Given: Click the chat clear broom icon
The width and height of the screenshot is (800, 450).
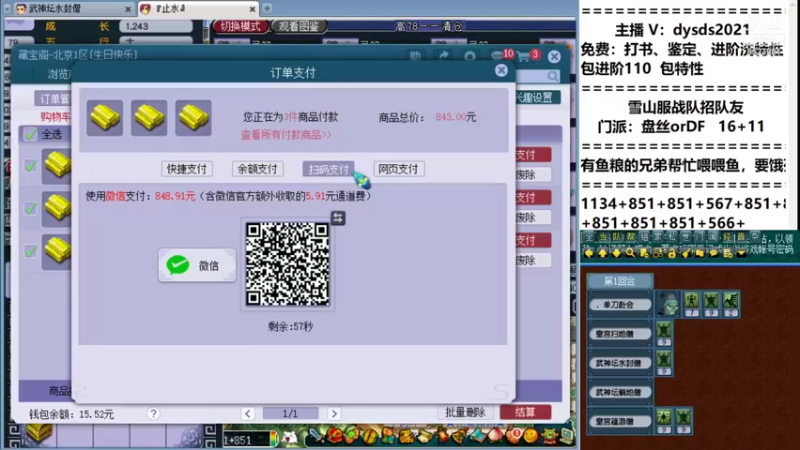Looking at the screenshot, I should [686, 253].
